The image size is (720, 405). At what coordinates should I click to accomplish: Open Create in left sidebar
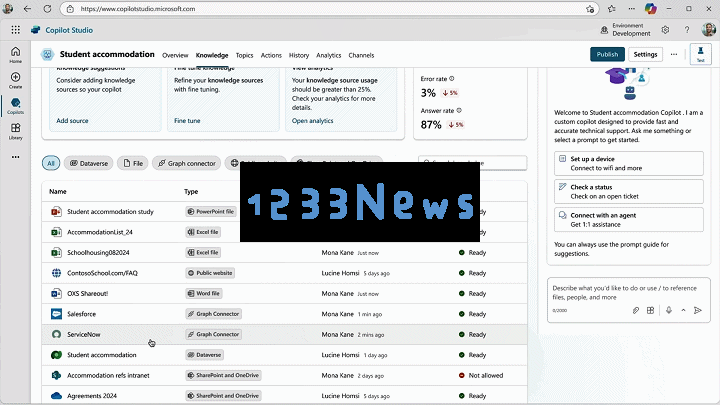(16, 80)
